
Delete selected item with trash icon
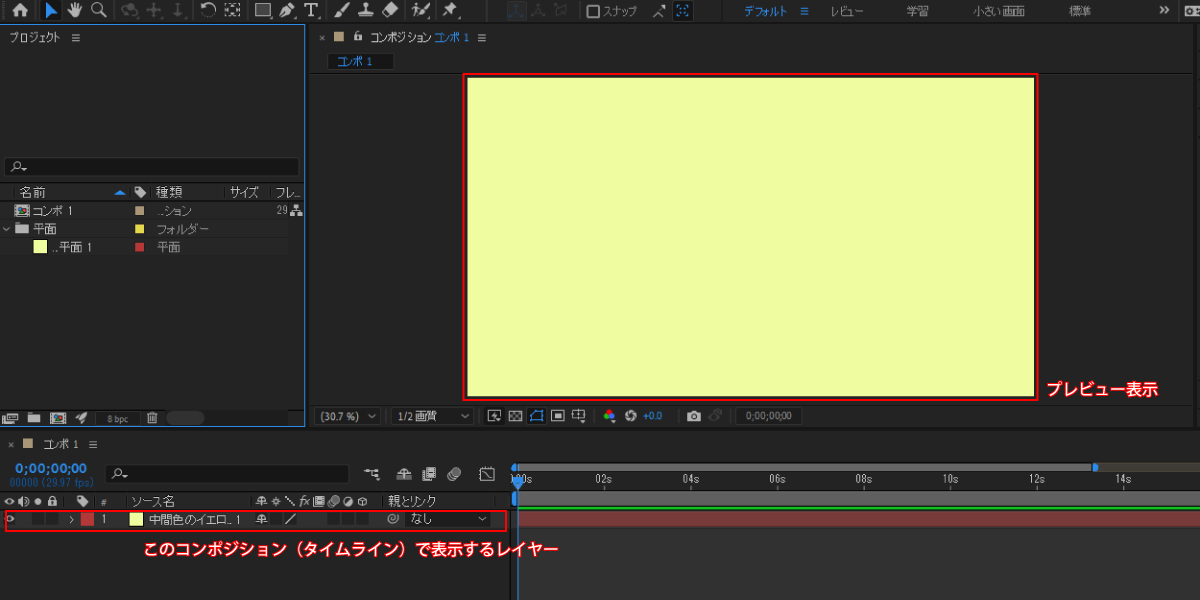point(152,417)
